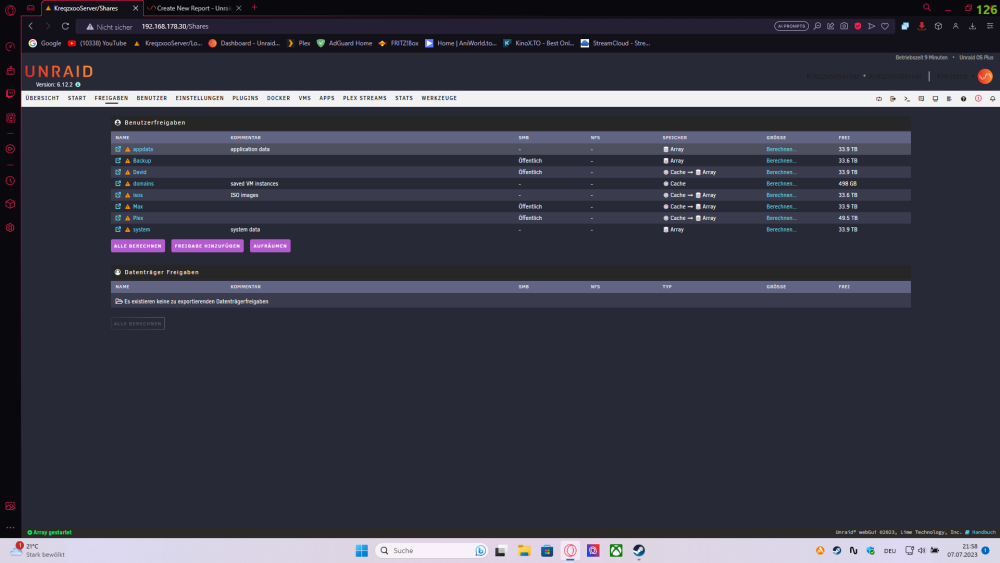This screenshot has height=563, width=1000.
Task: Open File Explorer from the taskbar
Action: point(524,550)
